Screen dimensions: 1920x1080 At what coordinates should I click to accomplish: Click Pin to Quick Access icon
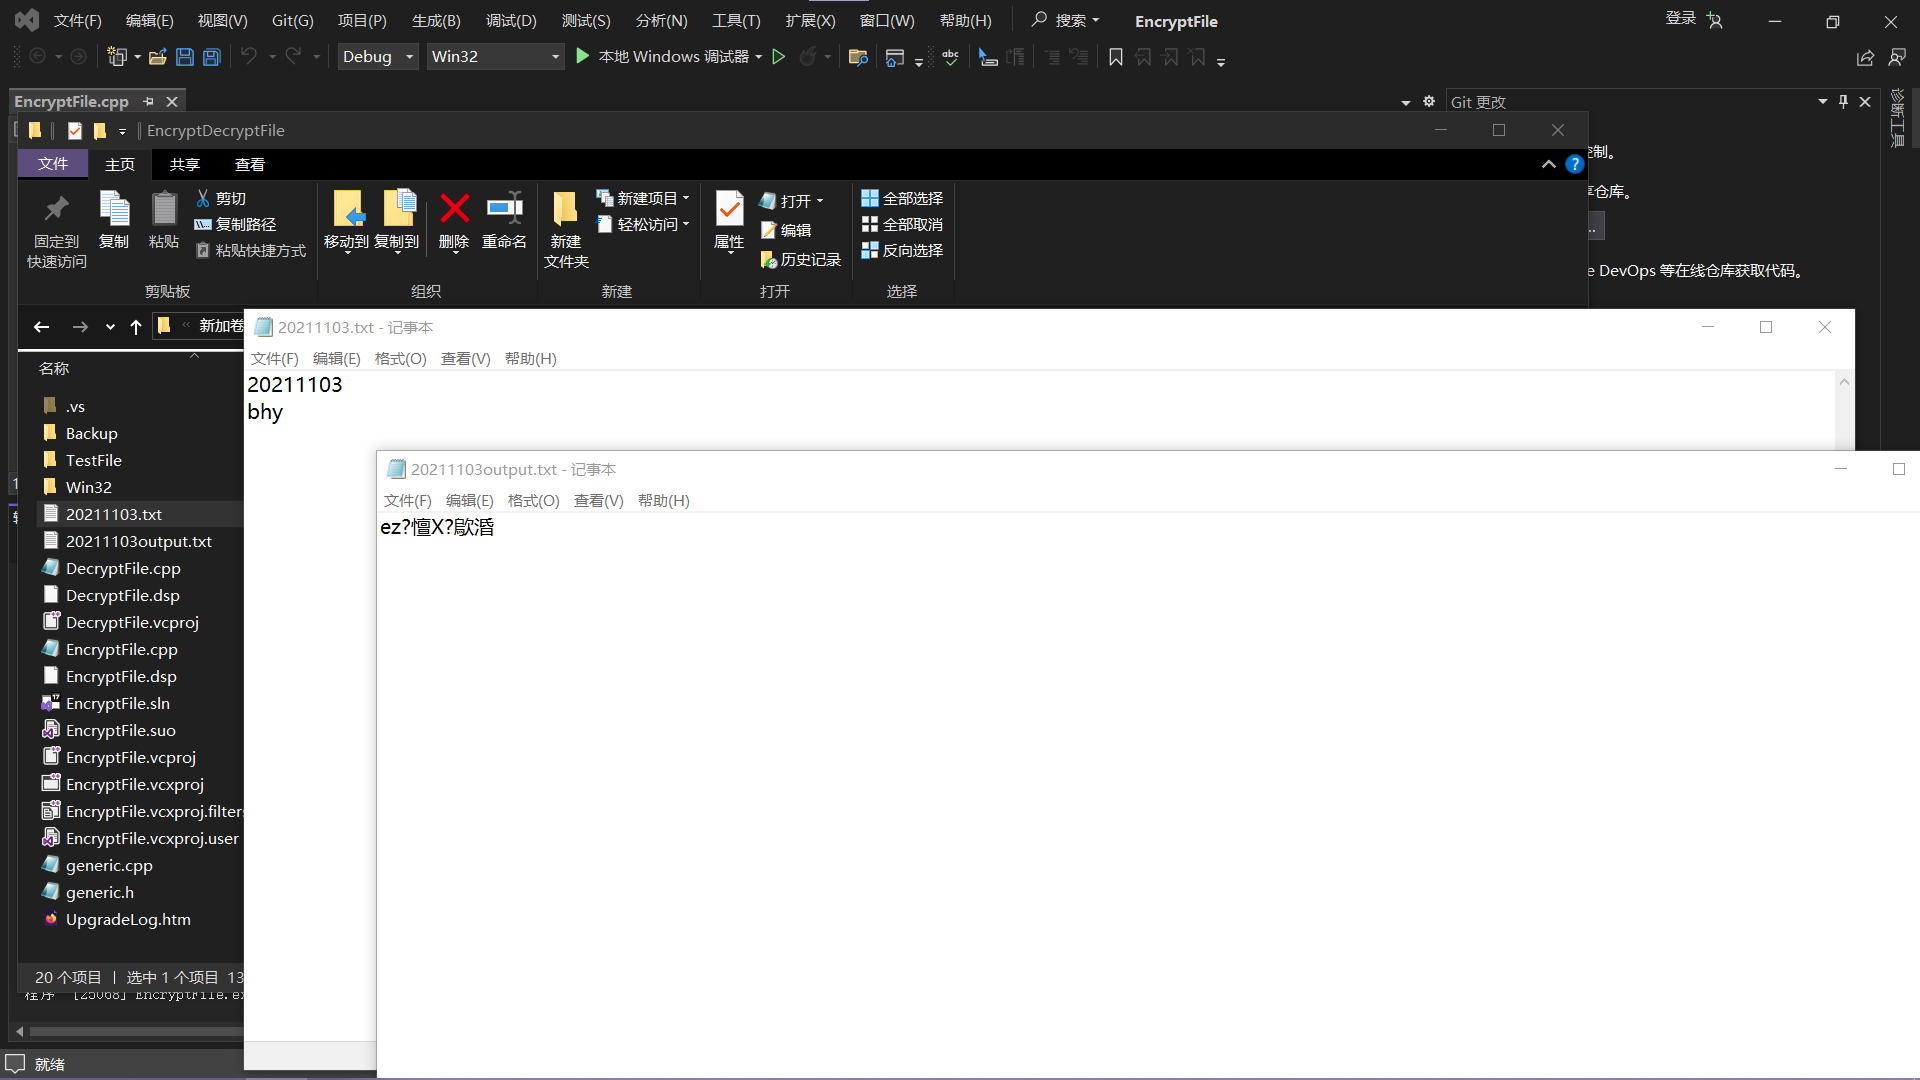pos(56,209)
